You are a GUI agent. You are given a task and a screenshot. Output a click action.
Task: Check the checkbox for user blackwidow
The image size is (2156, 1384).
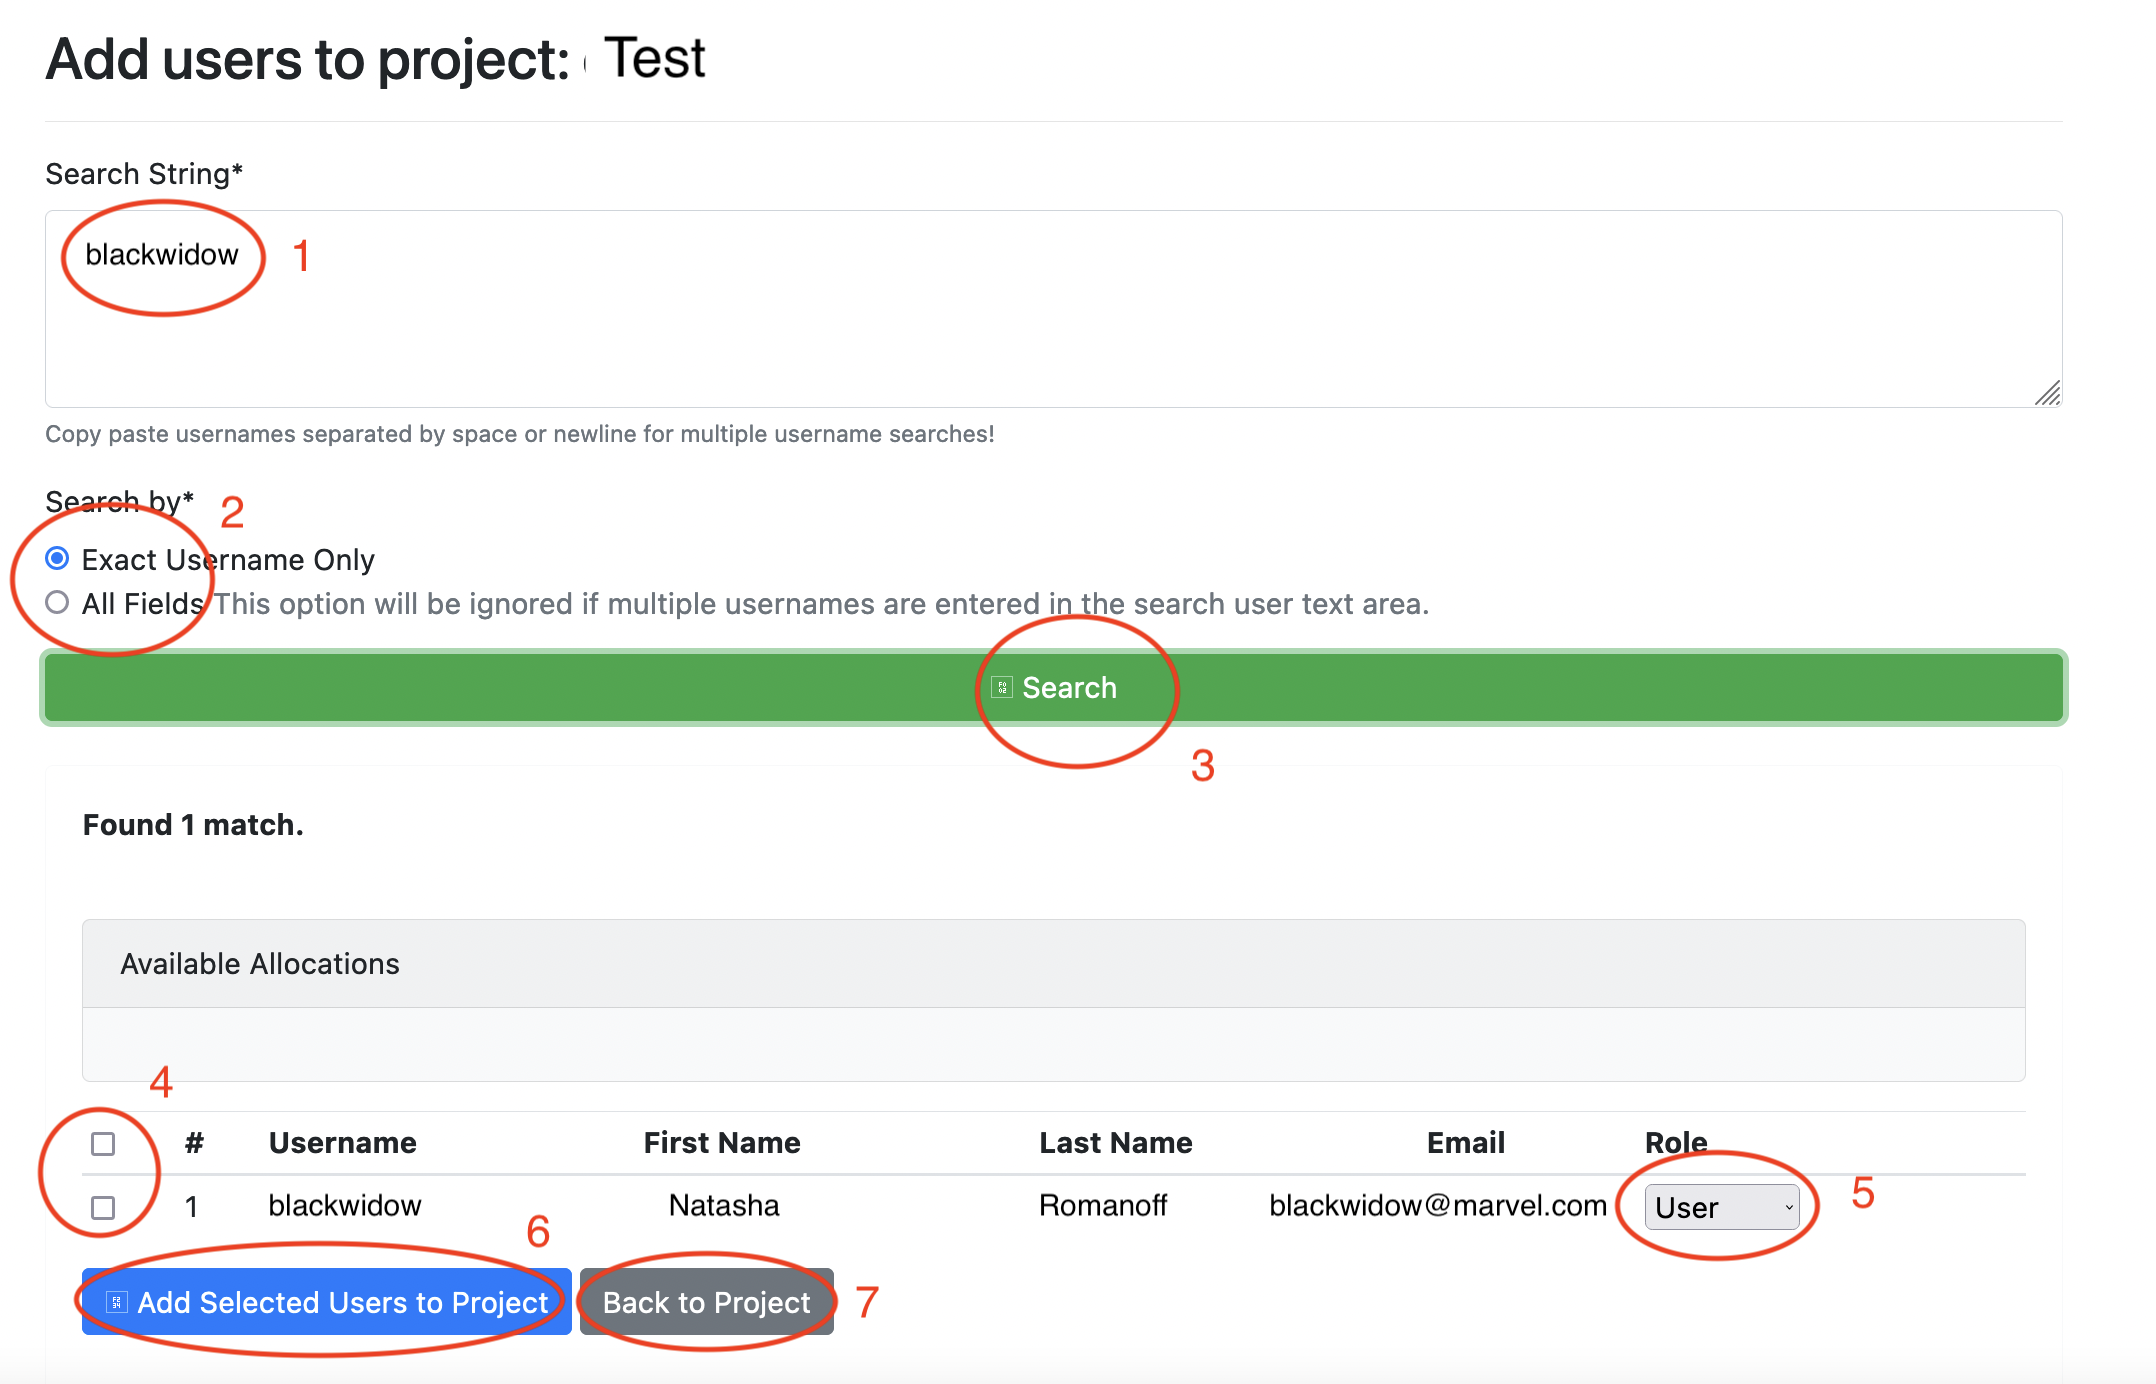coord(103,1207)
